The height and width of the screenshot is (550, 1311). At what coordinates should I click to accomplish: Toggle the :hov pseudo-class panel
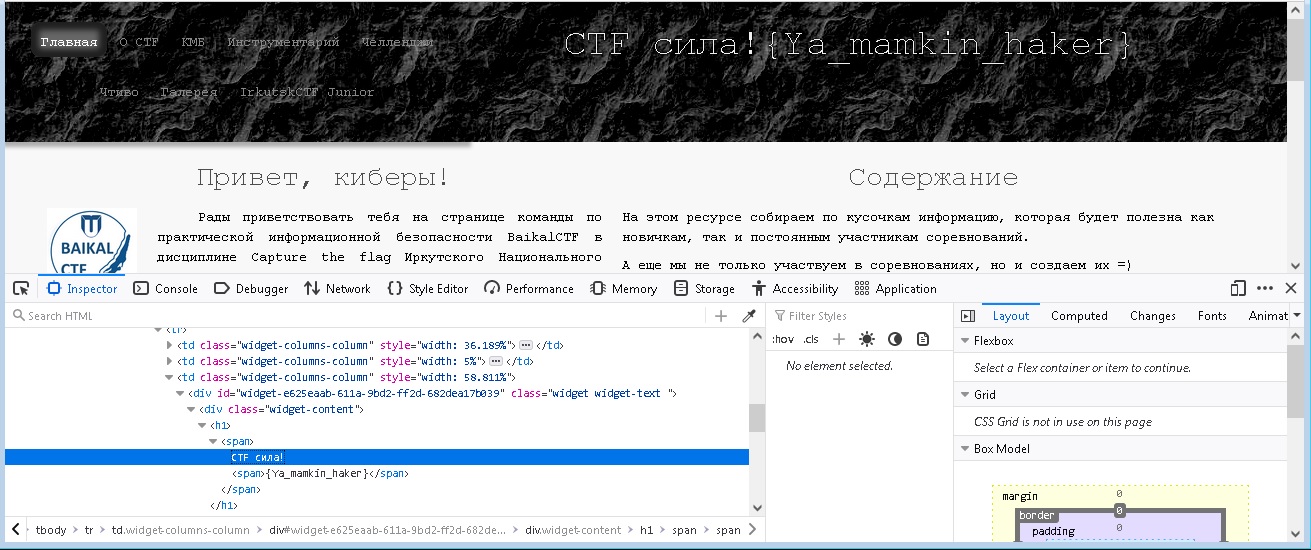coord(783,339)
